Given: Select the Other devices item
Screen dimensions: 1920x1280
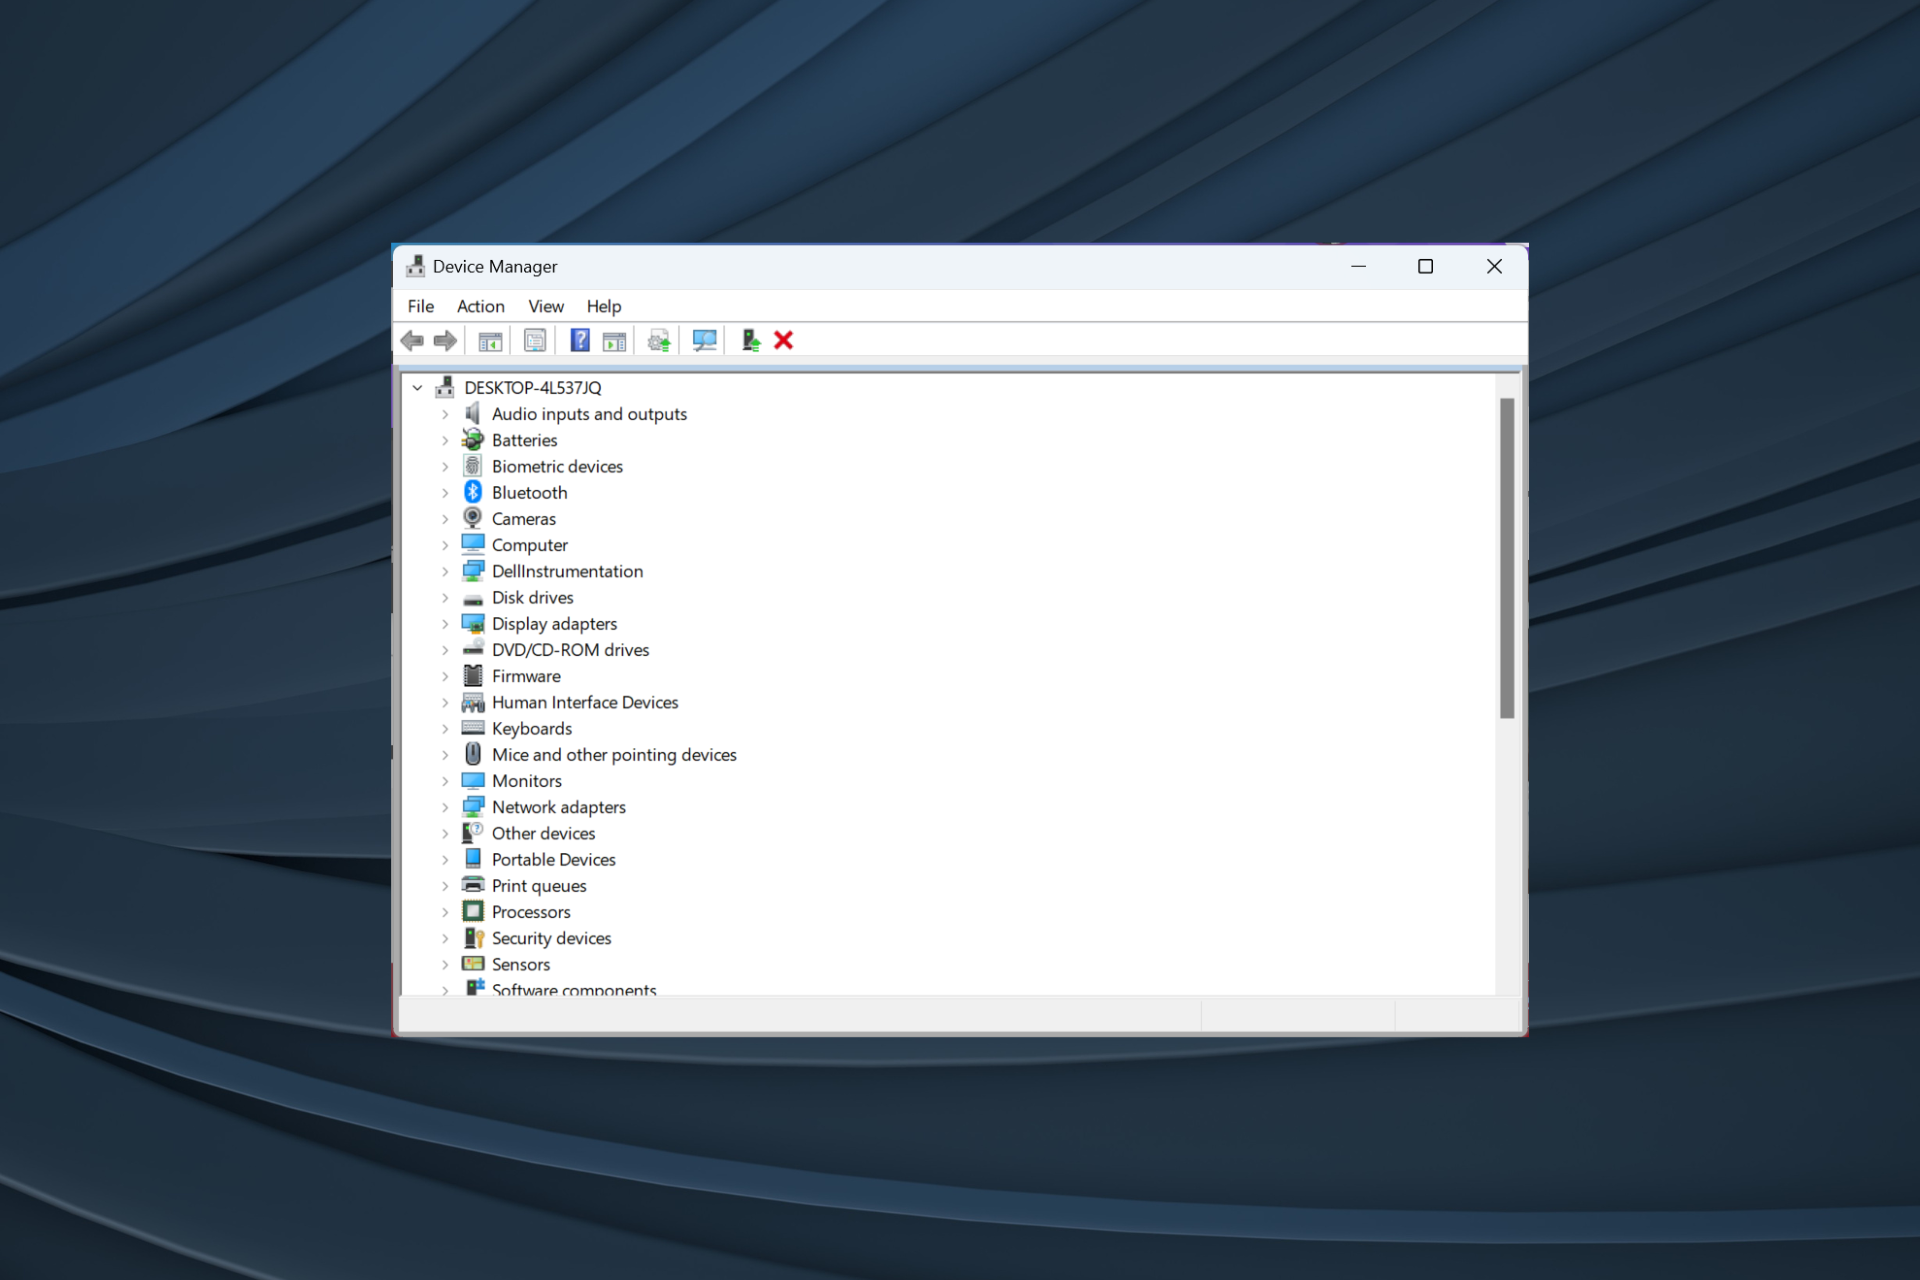Looking at the screenshot, I should click(x=543, y=833).
